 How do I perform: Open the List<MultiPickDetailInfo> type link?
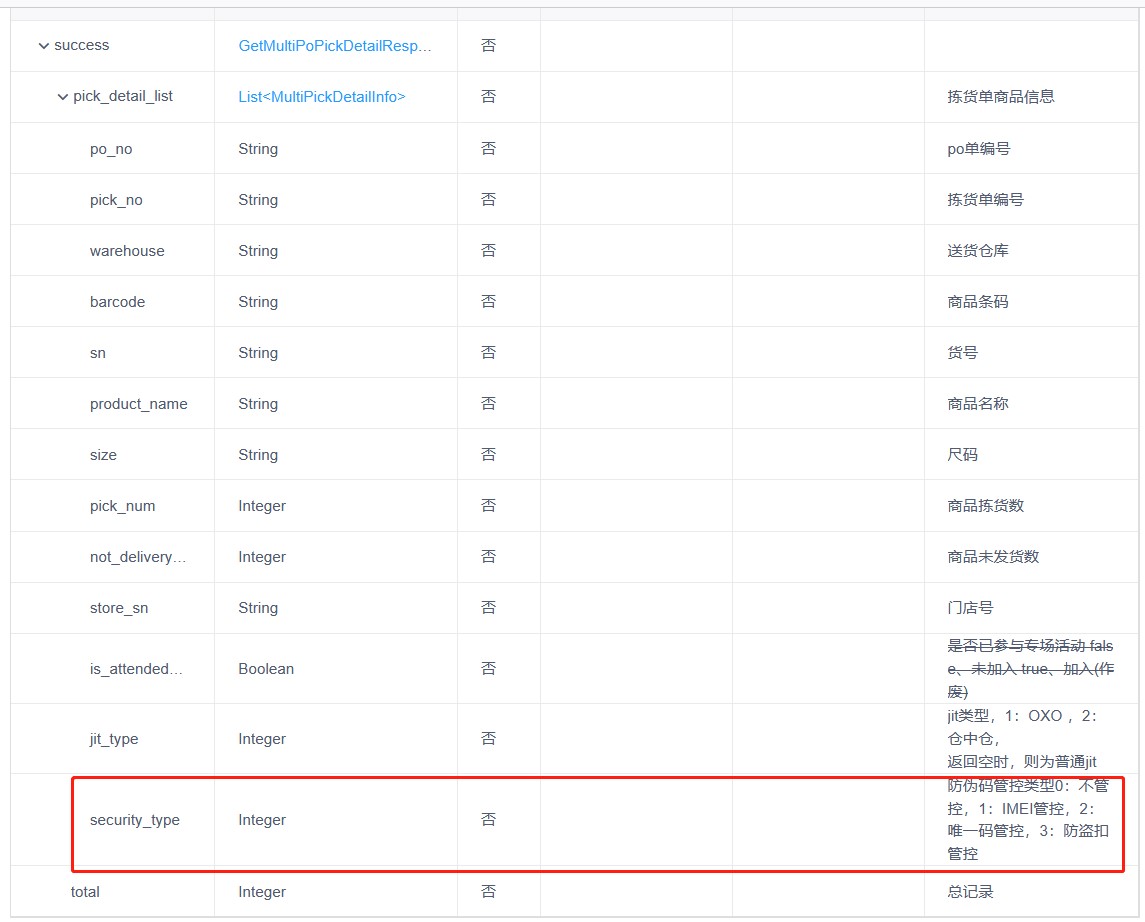tap(321, 97)
